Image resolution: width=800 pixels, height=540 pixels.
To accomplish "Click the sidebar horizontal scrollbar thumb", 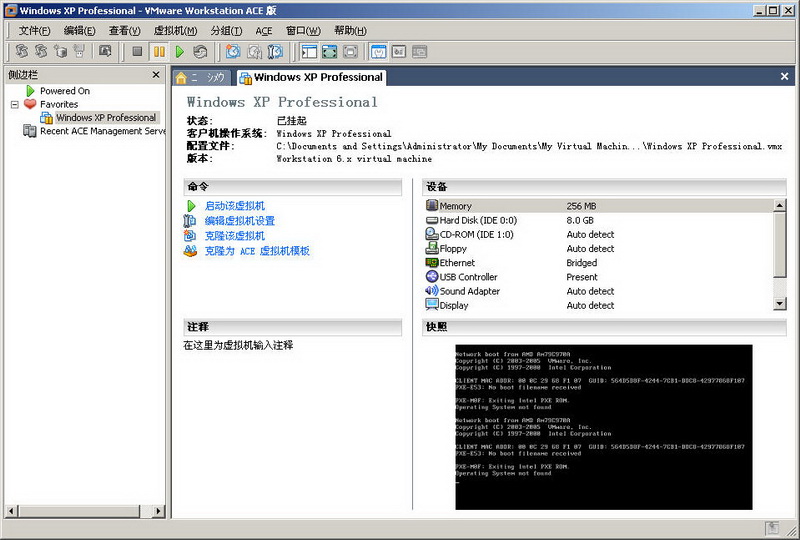I will coord(79,510).
